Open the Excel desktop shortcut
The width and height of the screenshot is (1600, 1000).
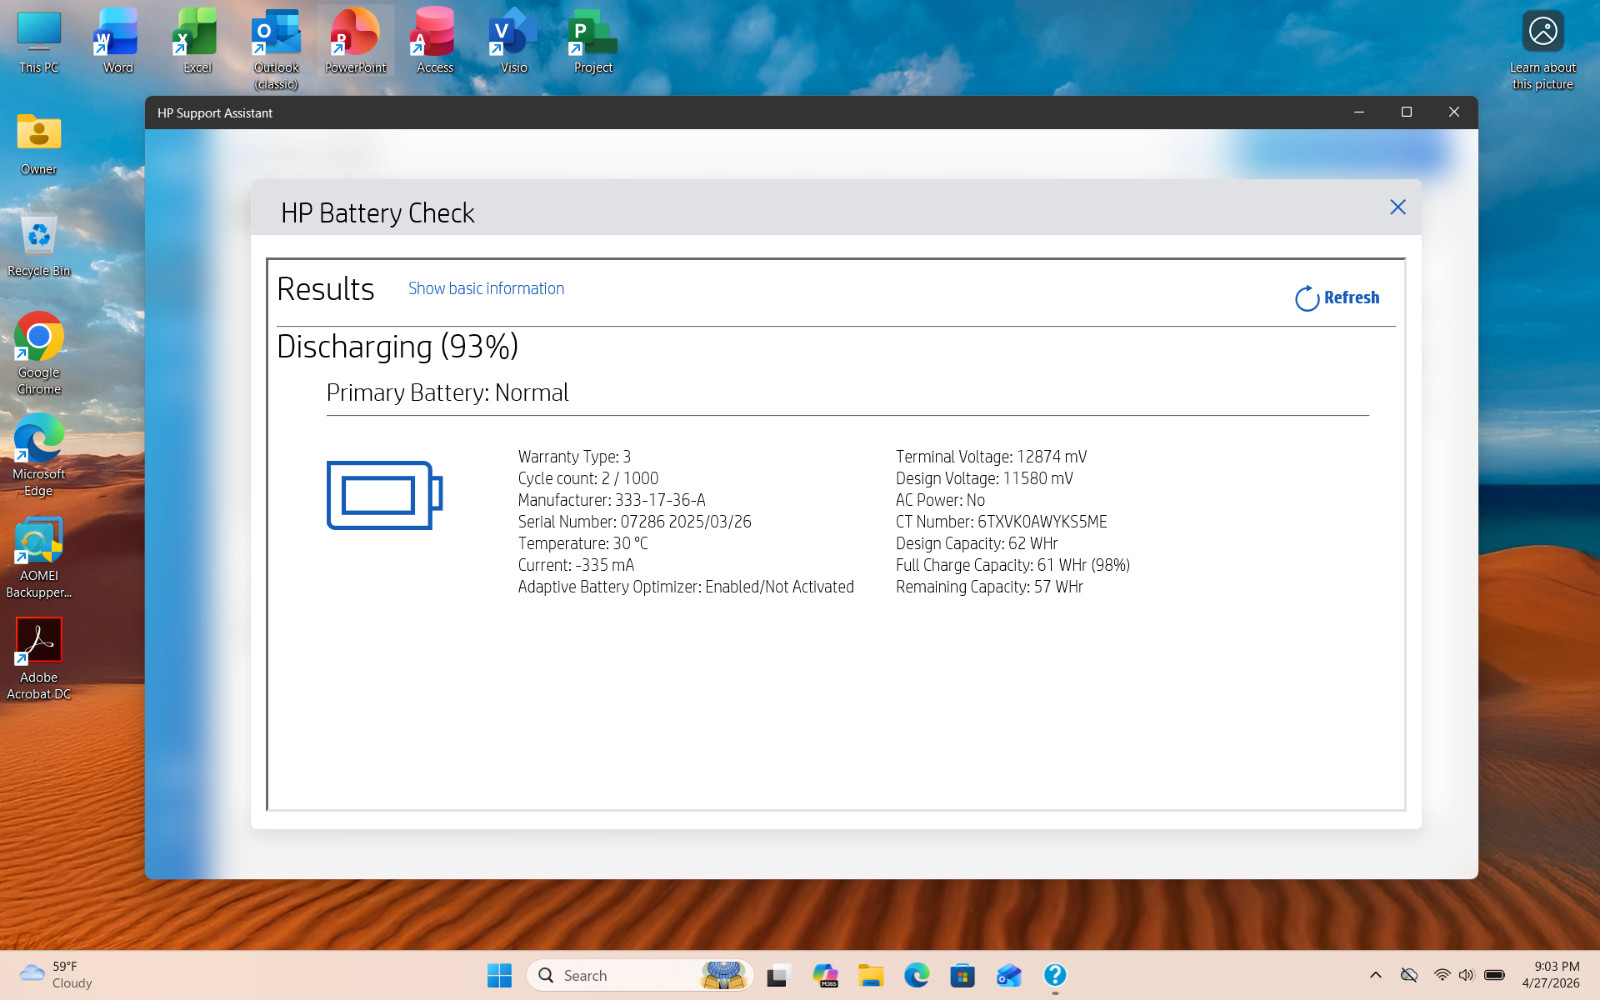[197, 42]
